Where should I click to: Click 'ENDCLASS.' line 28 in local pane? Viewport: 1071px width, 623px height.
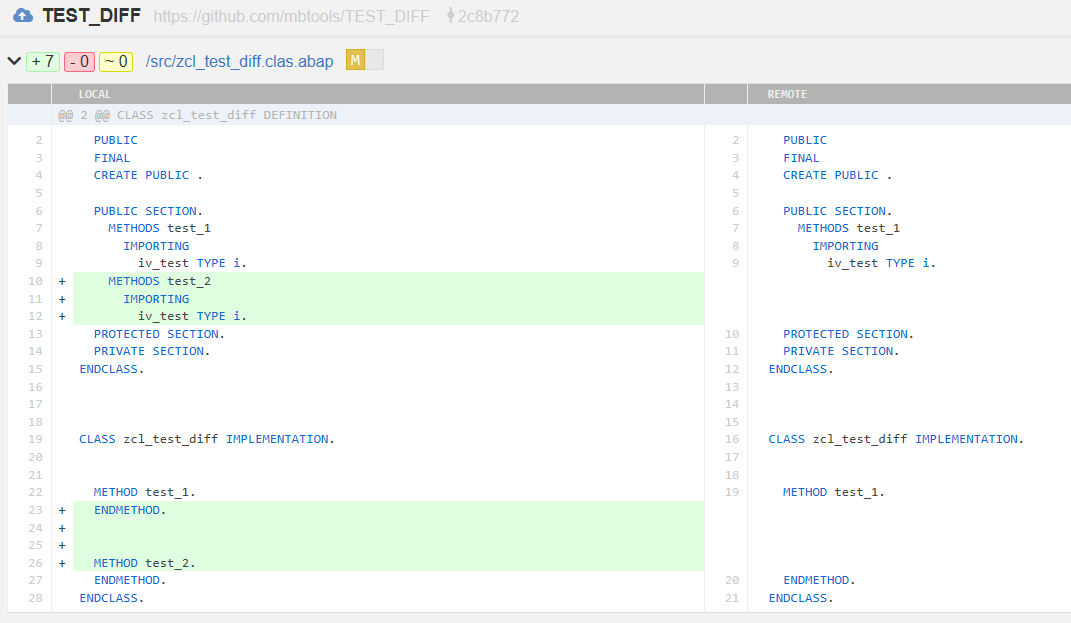pos(111,598)
